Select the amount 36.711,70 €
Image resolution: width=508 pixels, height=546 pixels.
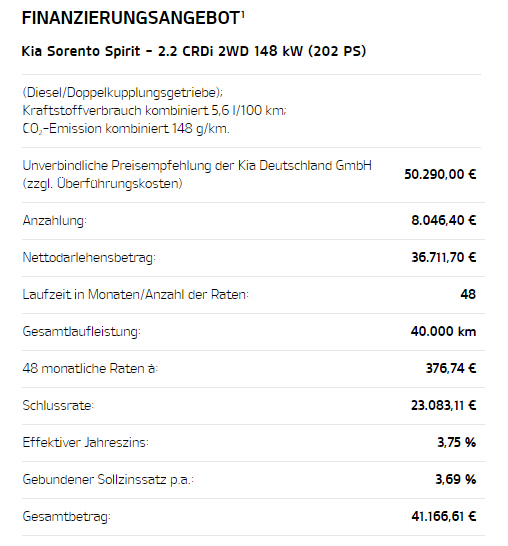pyautogui.click(x=444, y=257)
